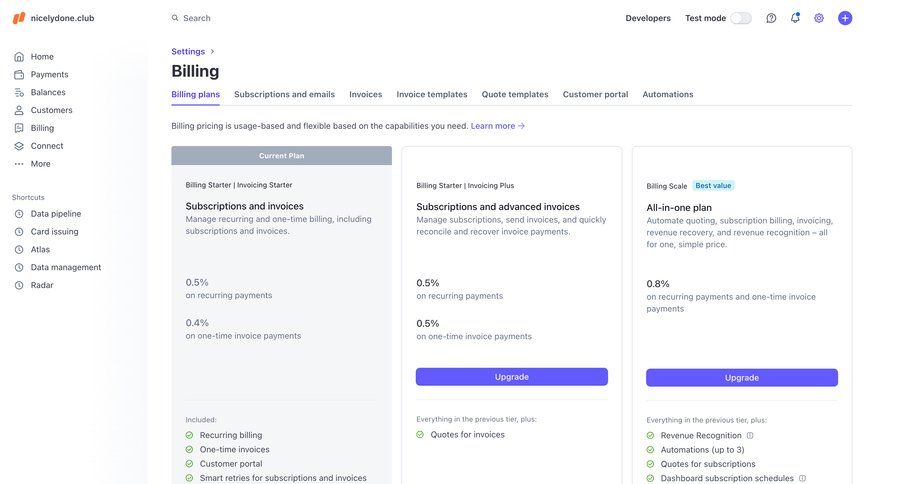Click the Radar shortcut clock icon

point(19,285)
